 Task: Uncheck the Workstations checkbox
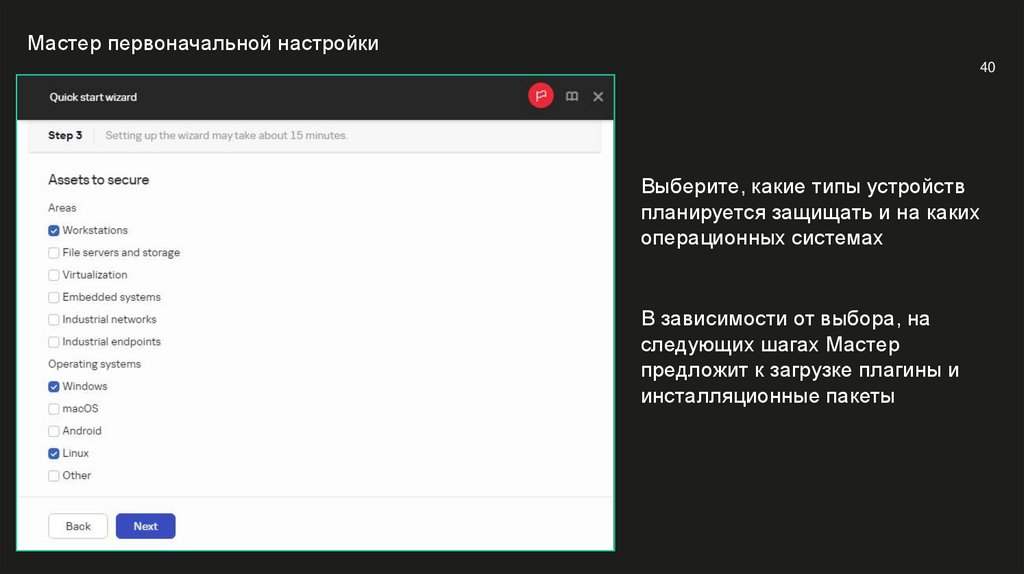point(54,231)
